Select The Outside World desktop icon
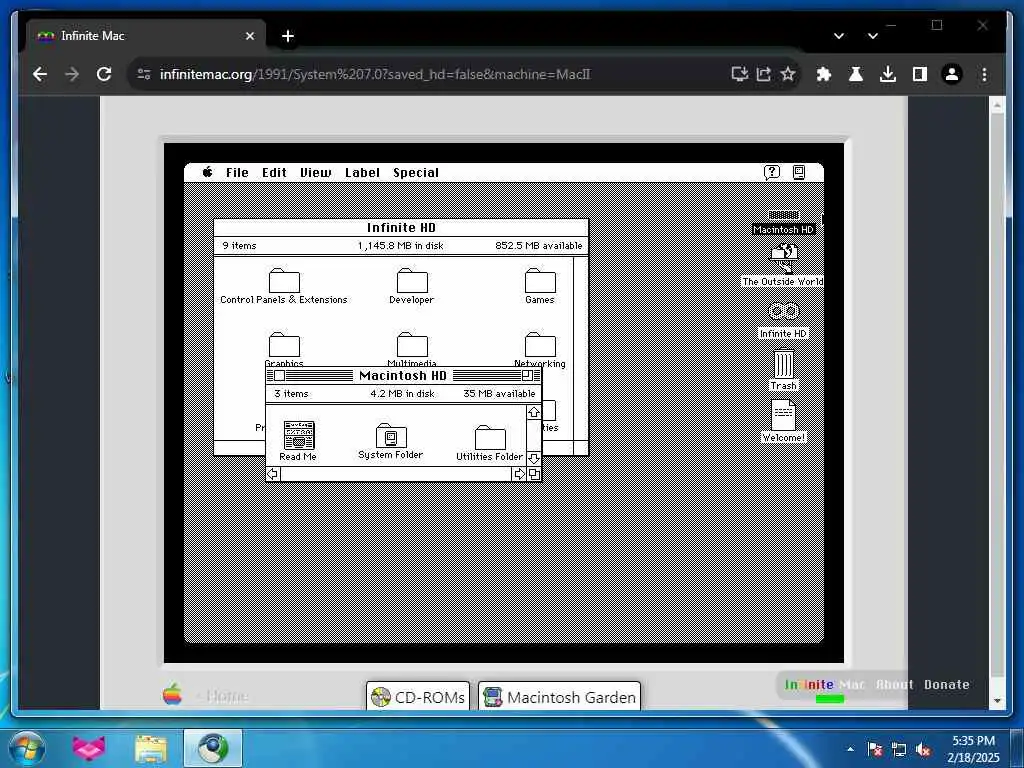Viewport: 1024px width, 768px height. [x=783, y=265]
